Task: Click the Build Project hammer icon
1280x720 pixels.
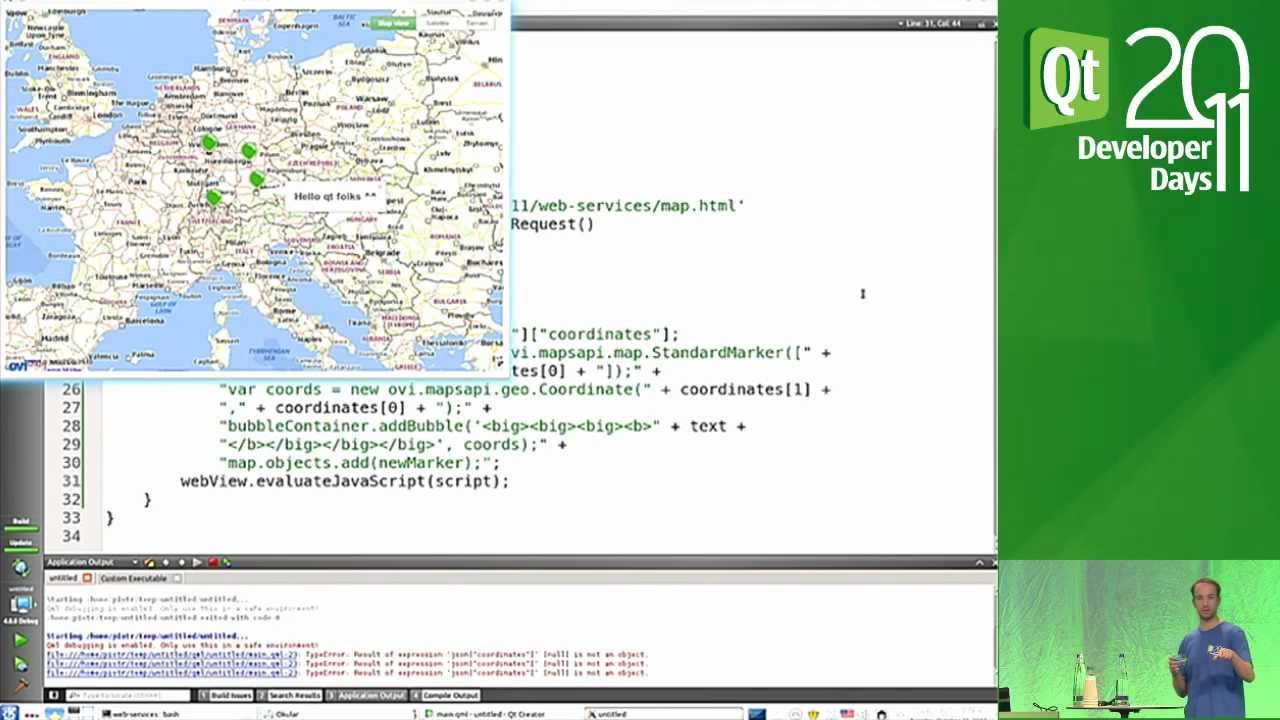Action: pyautogui.click(x=21, y=686)
